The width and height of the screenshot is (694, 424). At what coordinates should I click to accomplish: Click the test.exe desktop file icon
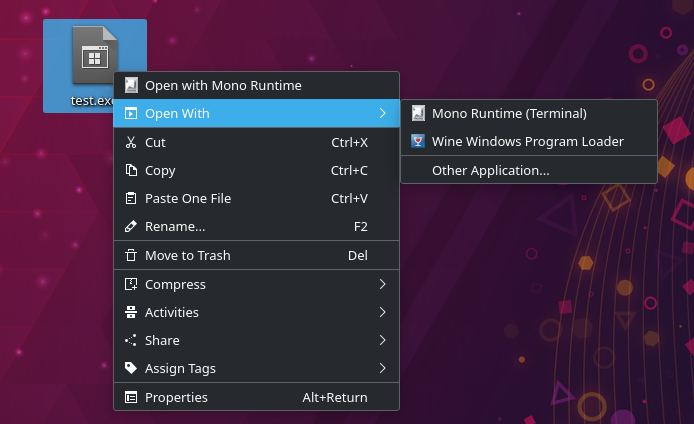point(94,55)
